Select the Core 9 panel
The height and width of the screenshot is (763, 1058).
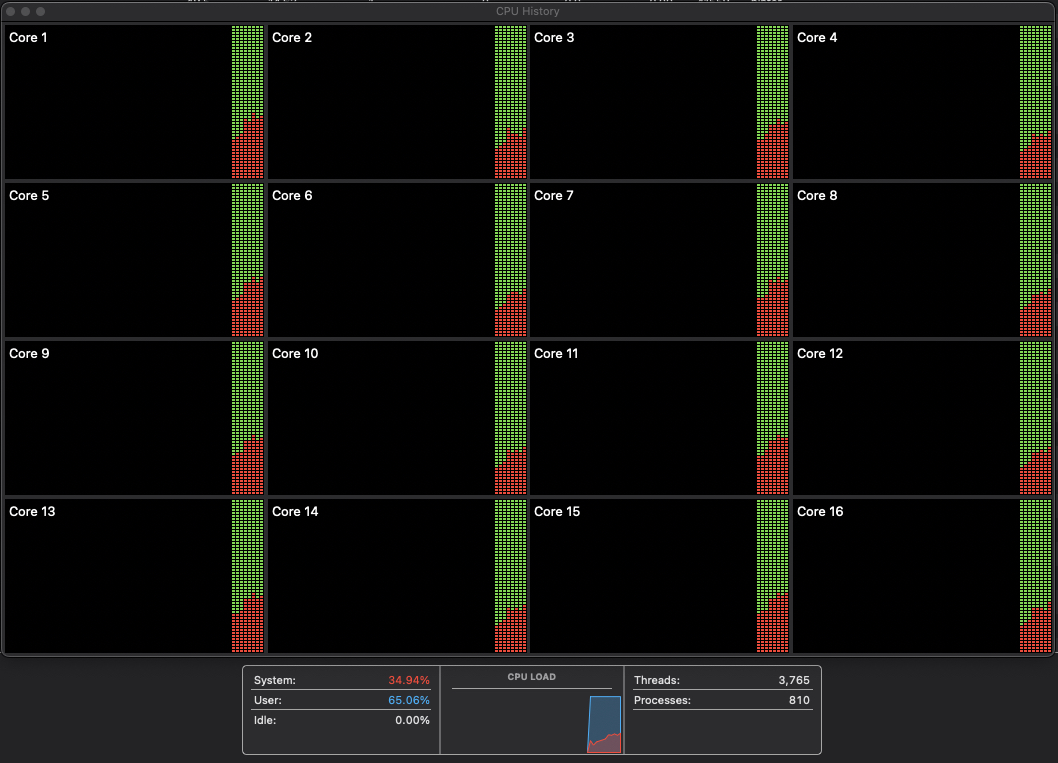click(x=135, y=418)
